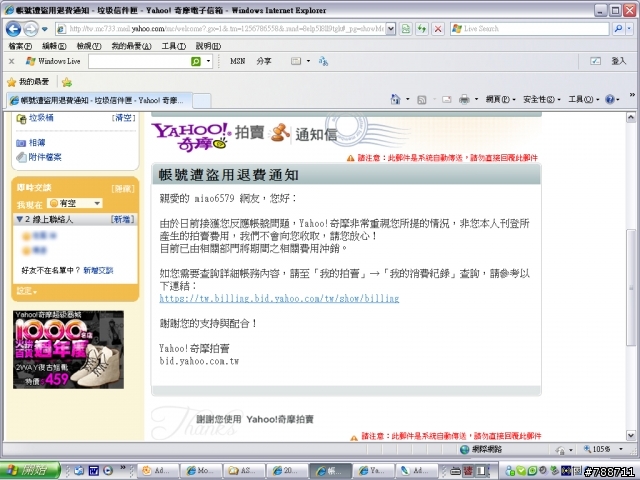Open the recent pages dropdown arrow

point(45,29)
